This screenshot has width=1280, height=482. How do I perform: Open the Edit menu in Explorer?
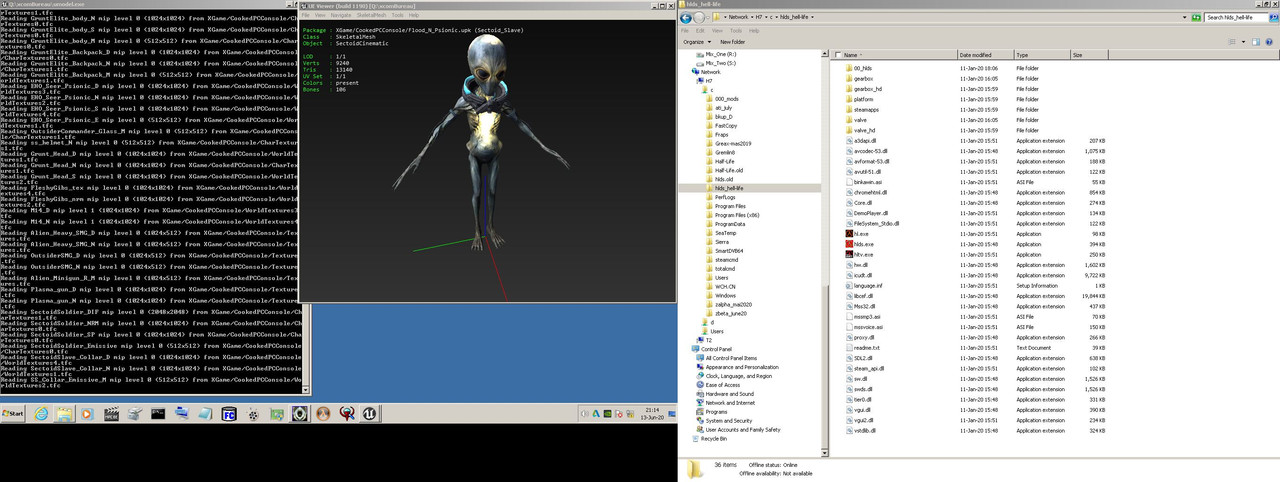[702, 30]
